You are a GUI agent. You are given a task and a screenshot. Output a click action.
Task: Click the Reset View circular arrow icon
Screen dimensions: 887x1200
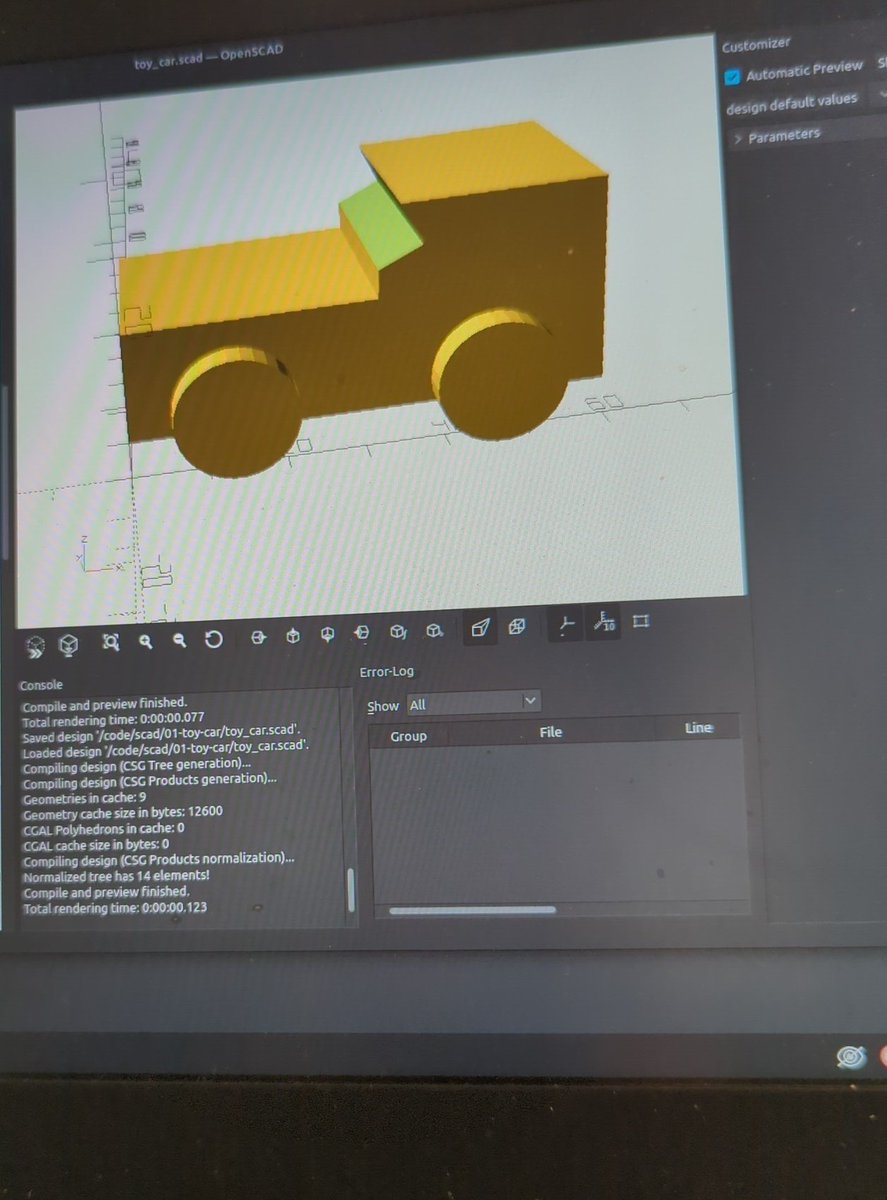point(214,638)
